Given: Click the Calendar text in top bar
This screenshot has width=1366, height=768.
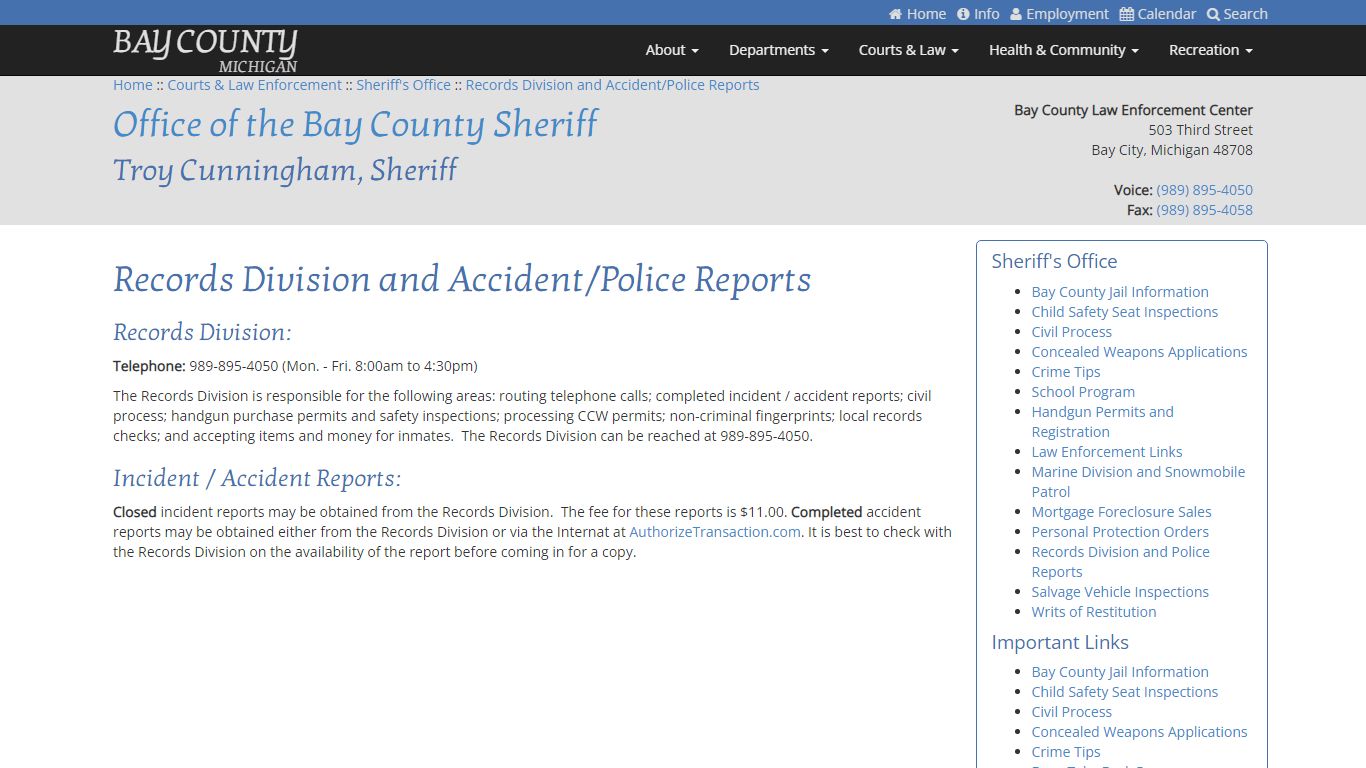Looking at the screenshot, I should 1167,14.
